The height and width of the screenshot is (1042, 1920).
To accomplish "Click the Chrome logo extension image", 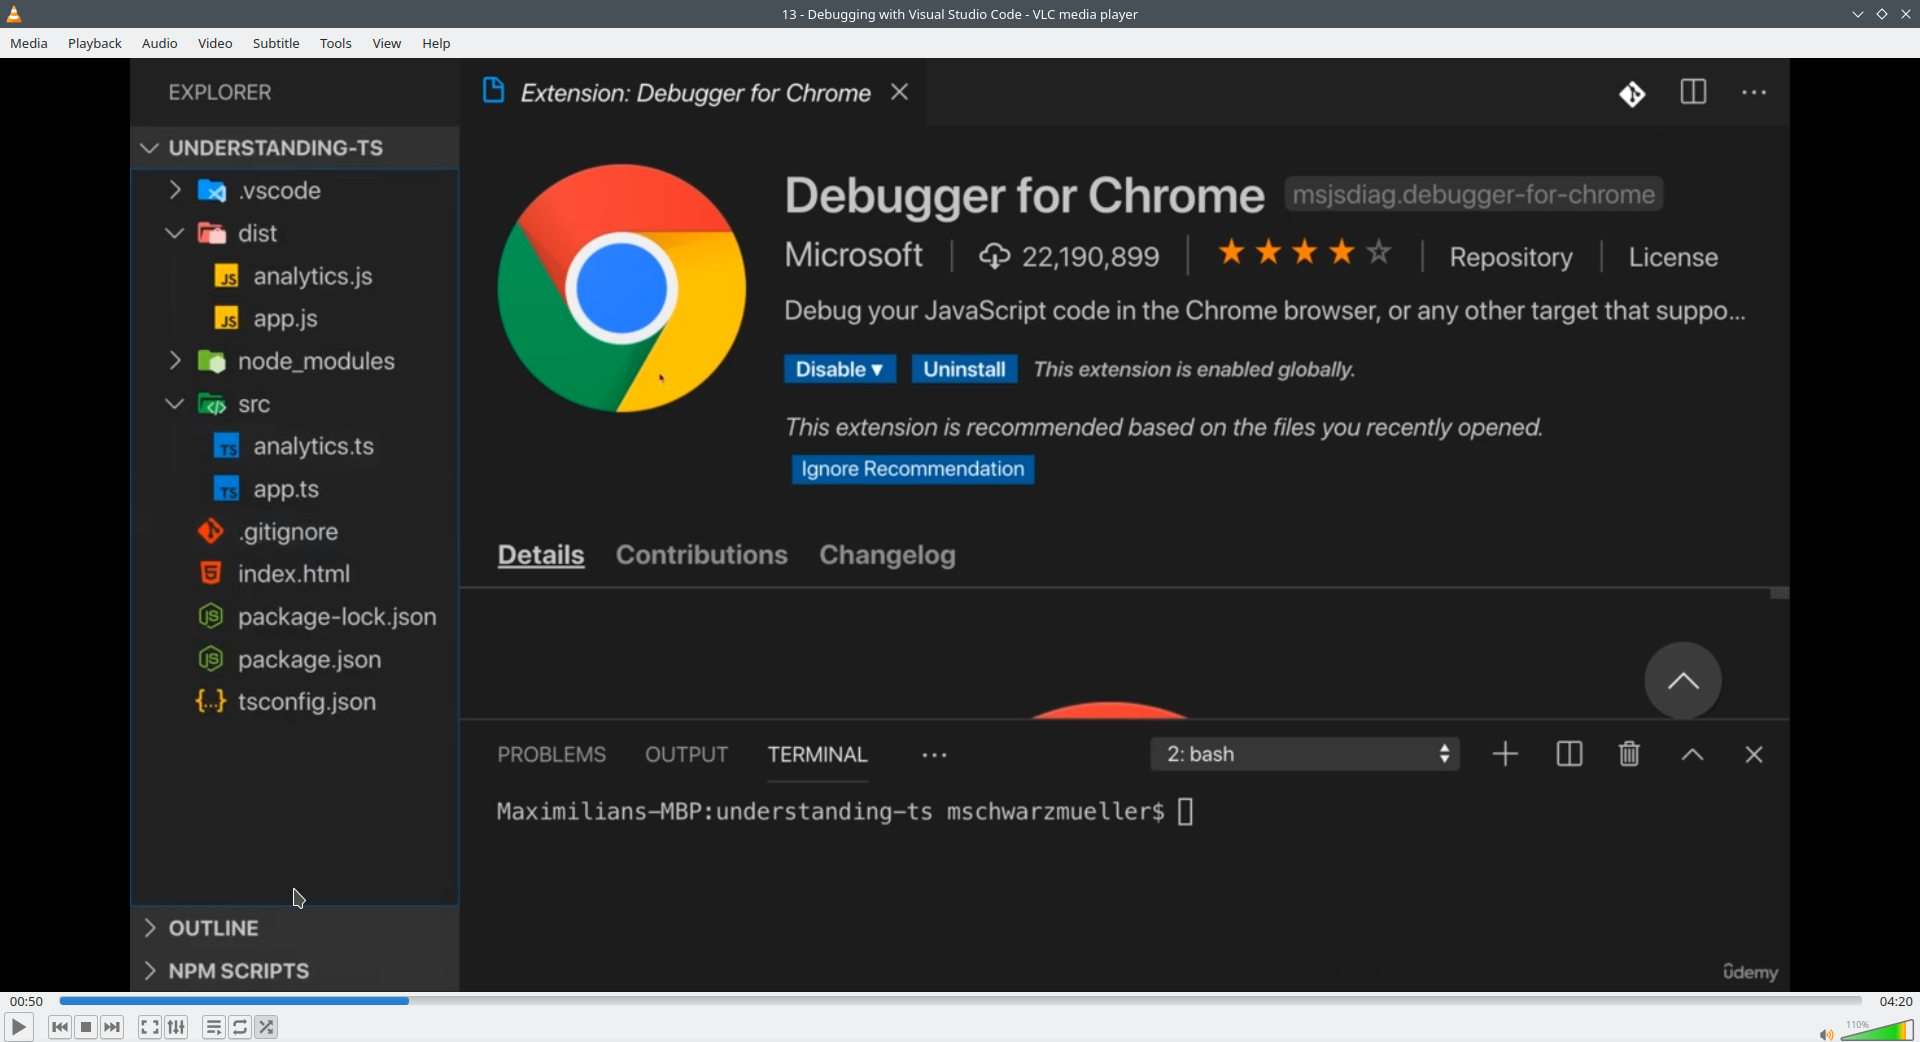I will tap(621, 288).
